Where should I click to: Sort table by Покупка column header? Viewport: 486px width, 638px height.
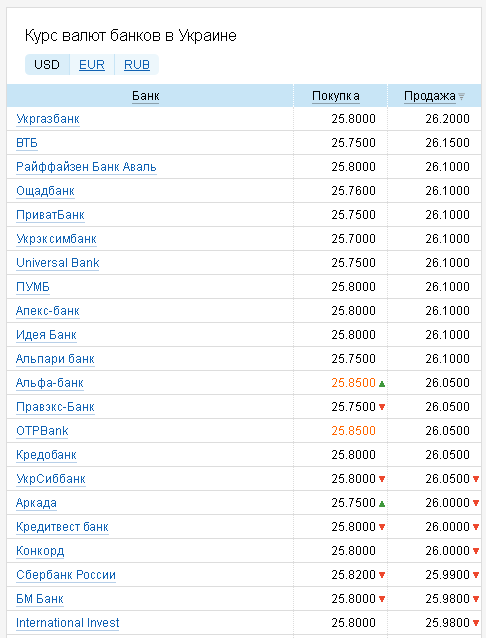336,96
